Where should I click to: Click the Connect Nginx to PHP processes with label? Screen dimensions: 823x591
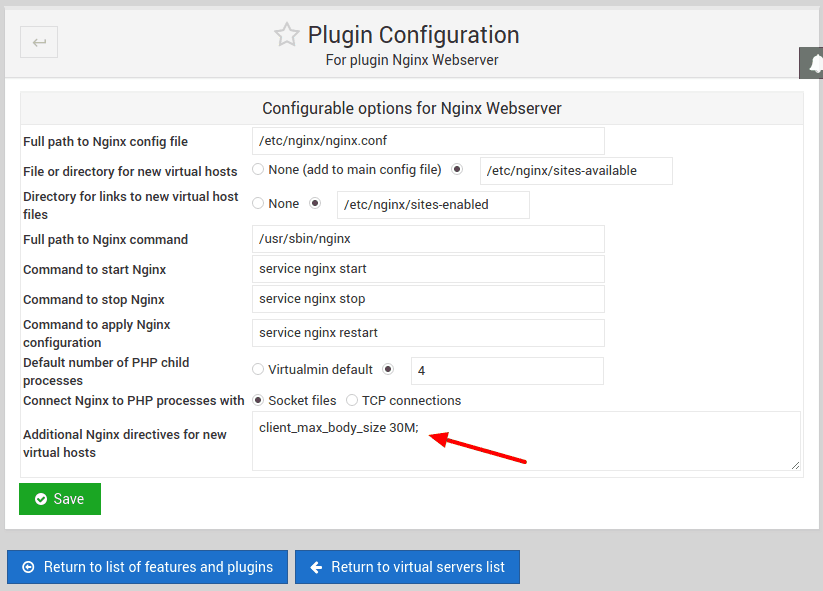point(134,401)
